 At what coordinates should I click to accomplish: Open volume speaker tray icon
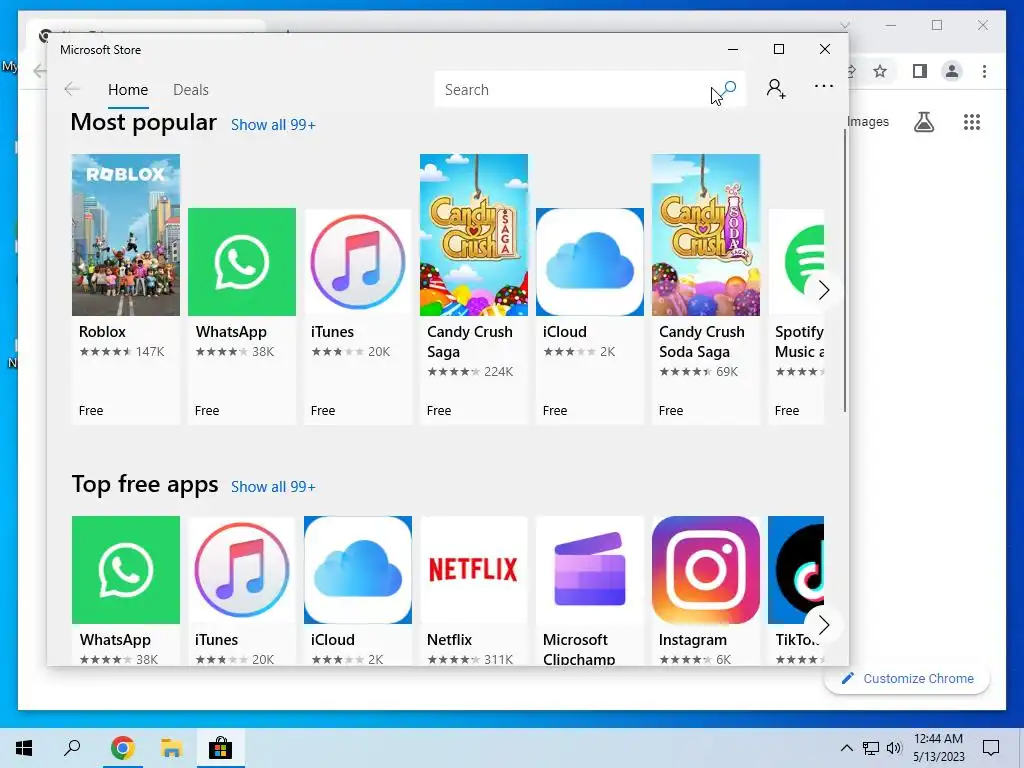click(894, 748)
